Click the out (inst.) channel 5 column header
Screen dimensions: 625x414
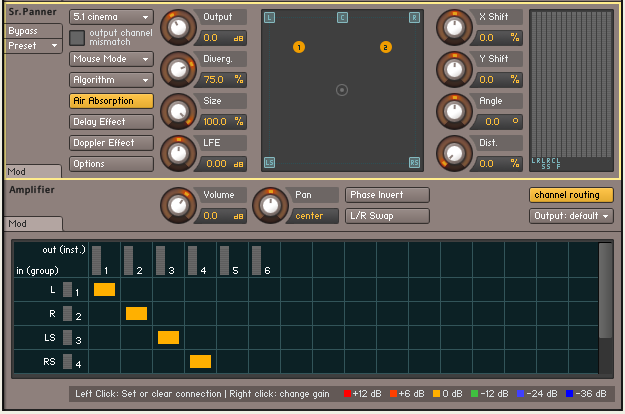coord(232,260)
